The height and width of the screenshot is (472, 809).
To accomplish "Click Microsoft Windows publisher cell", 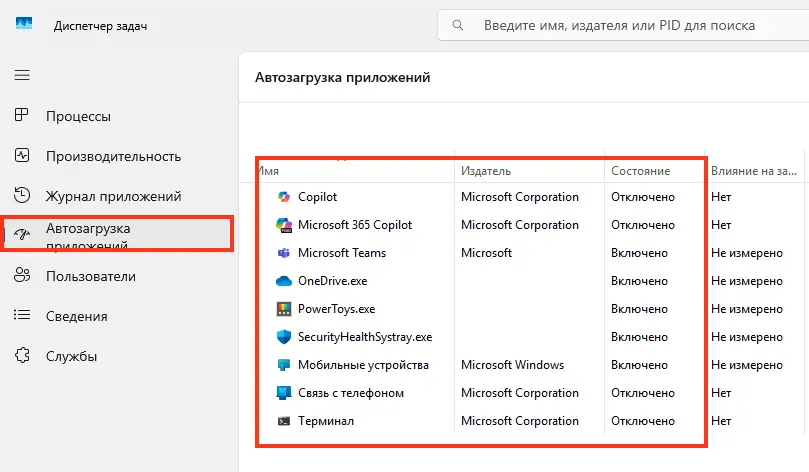I will coord(512,365).
